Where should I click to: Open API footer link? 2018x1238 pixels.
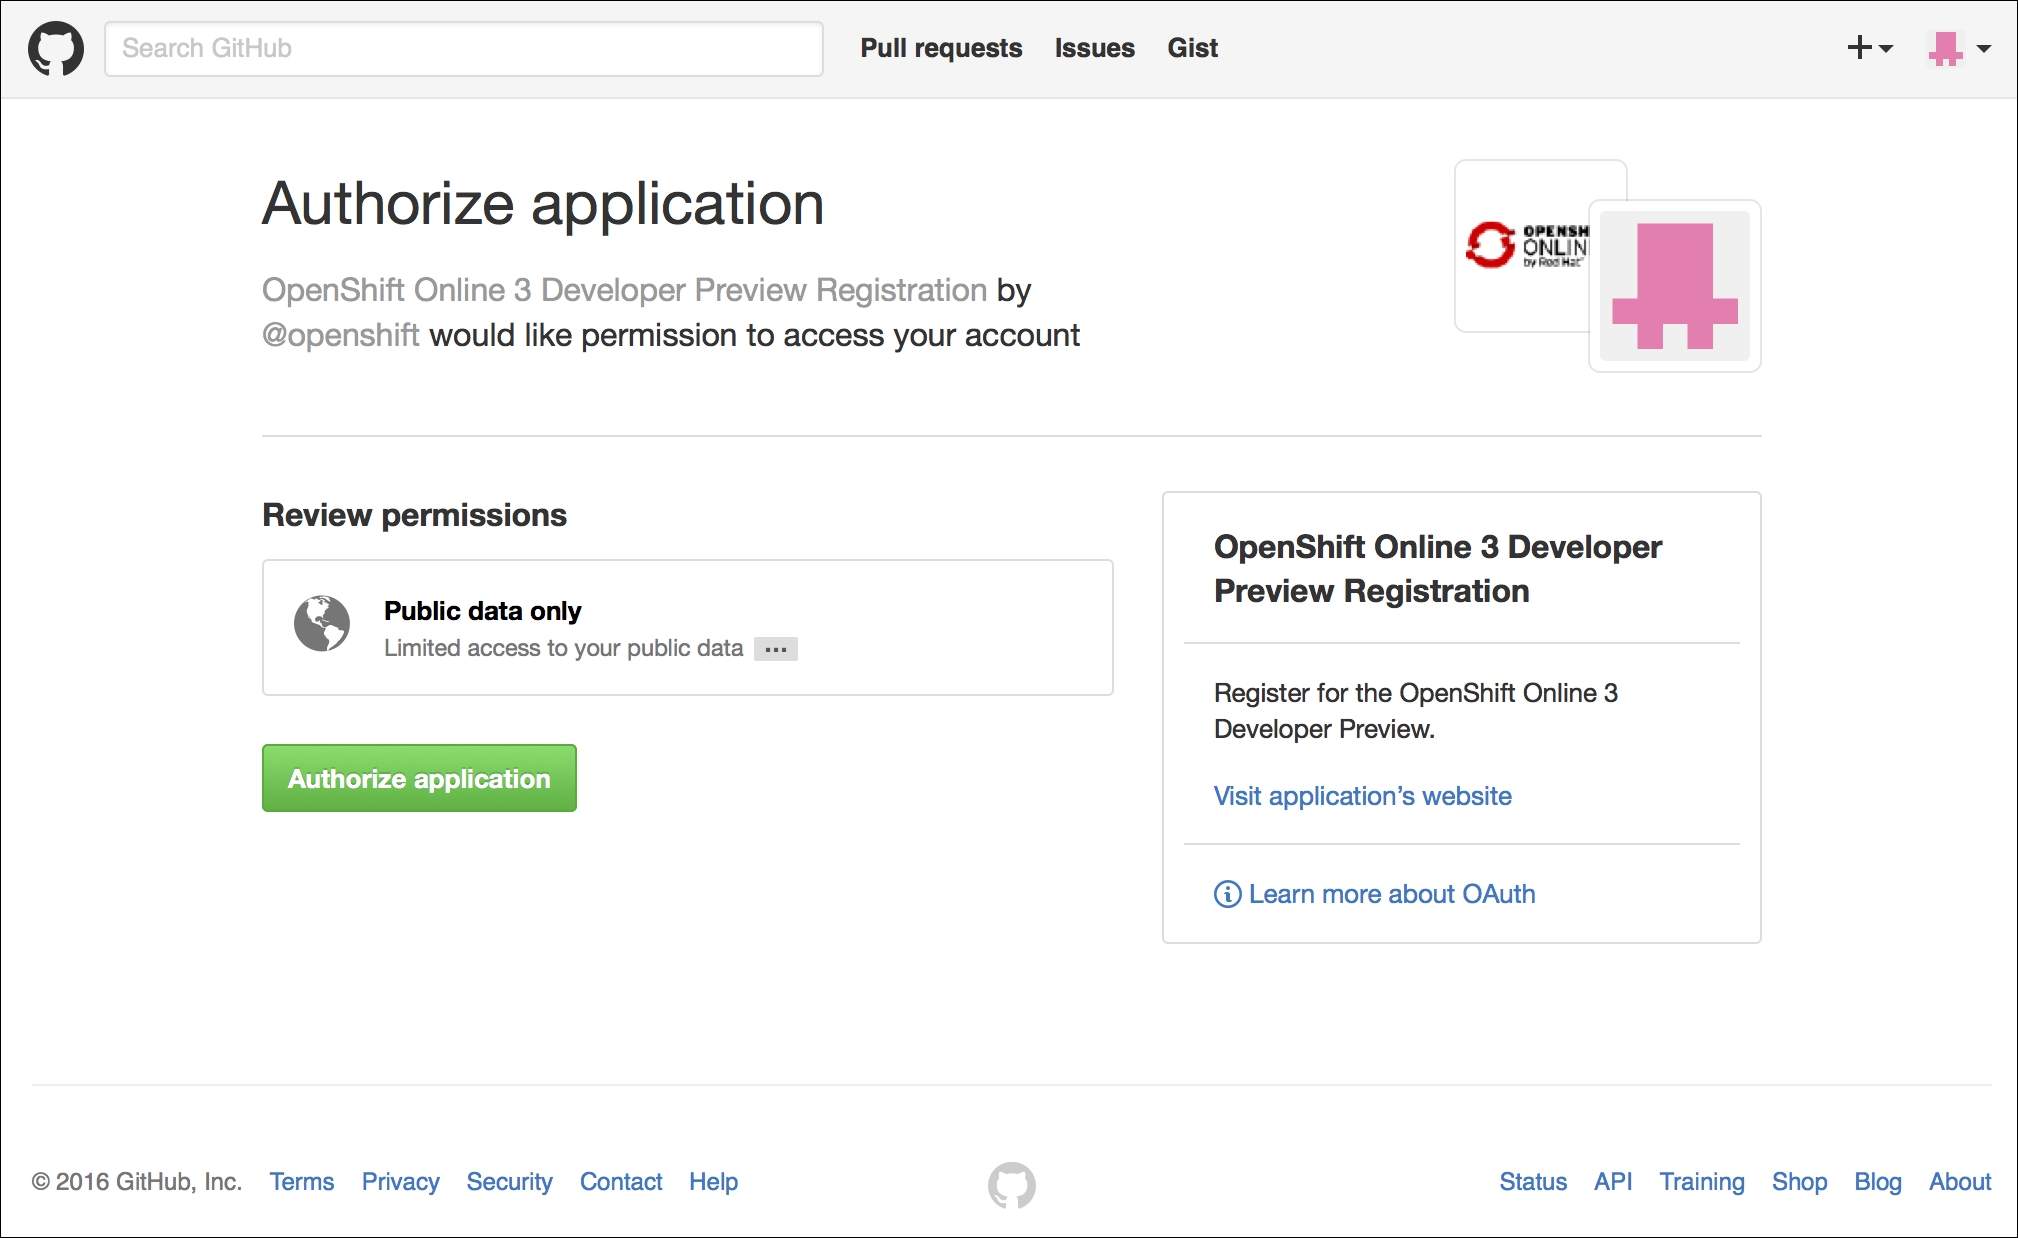click(x=1613, y=1181)
